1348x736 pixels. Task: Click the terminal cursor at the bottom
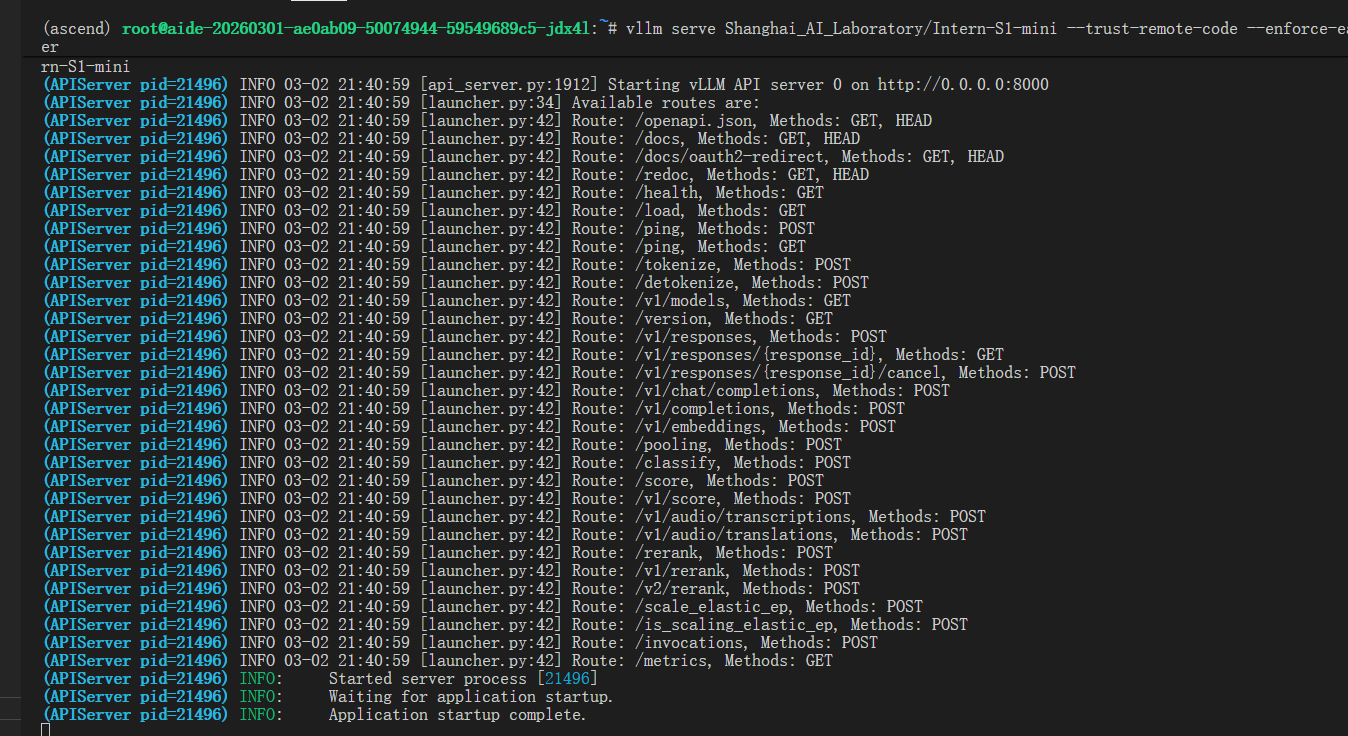coord(45,729)
